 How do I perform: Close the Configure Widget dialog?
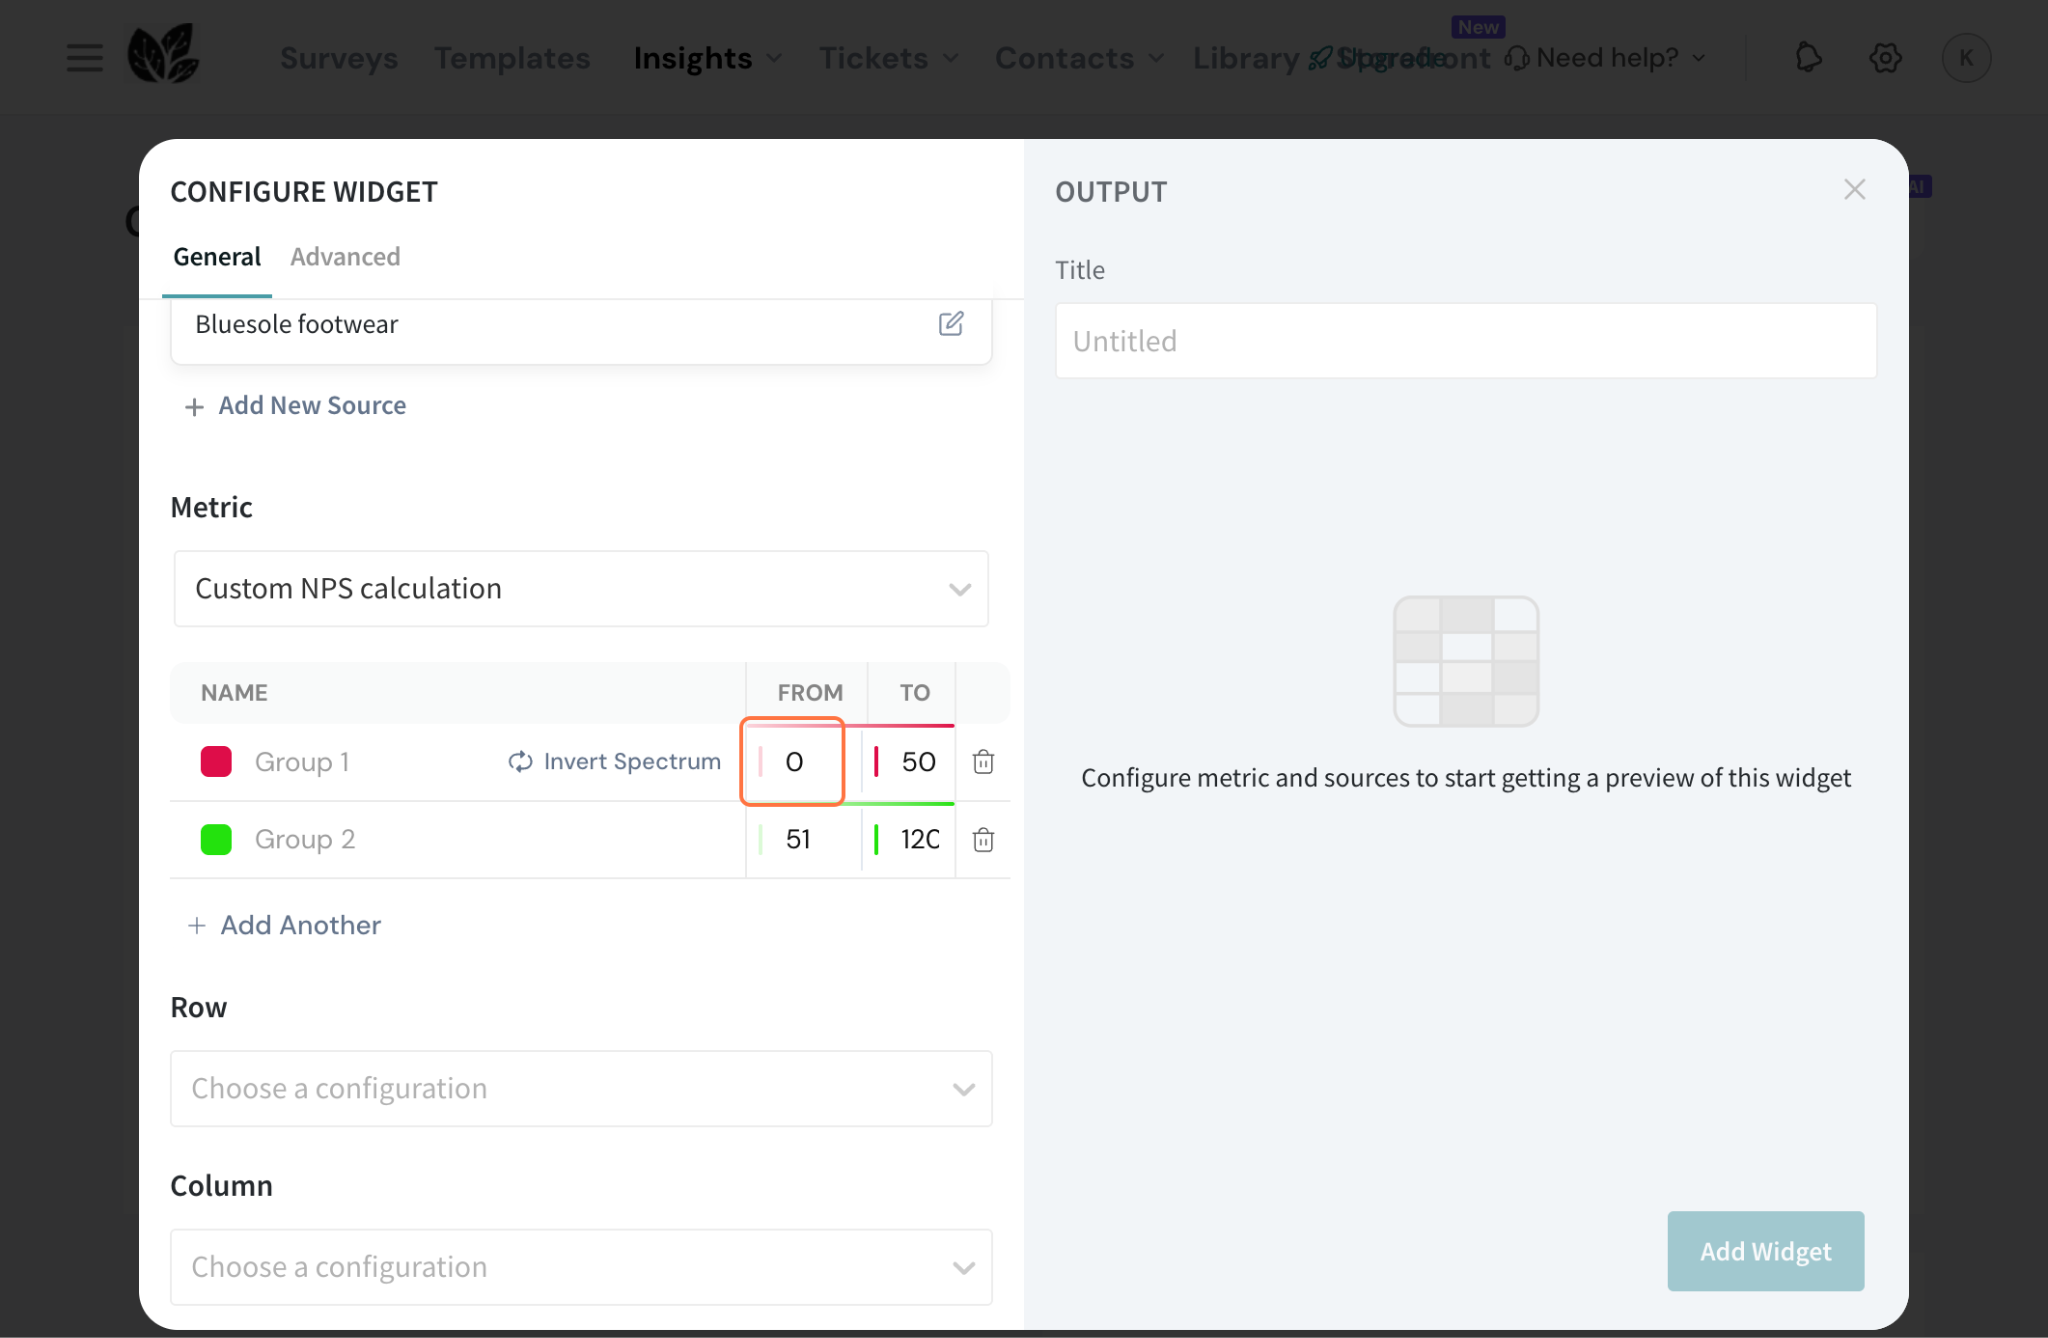pos(1854,190)
